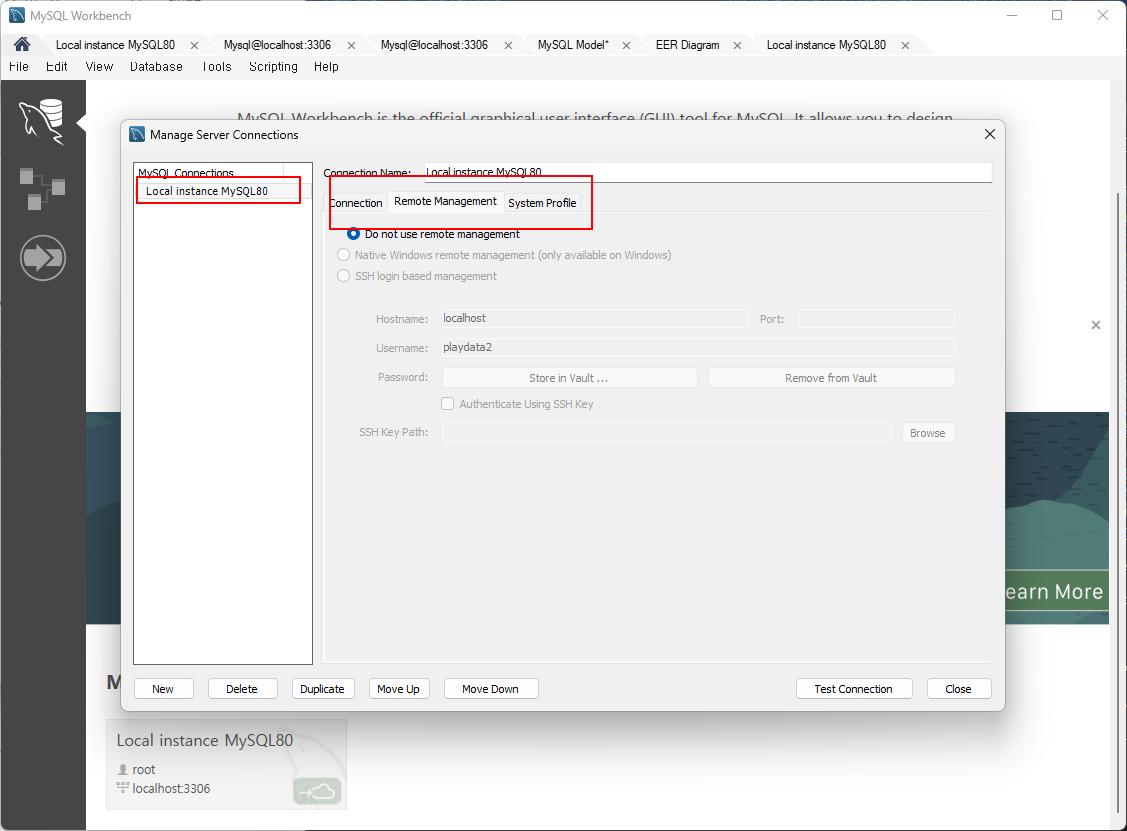This screenshot has width=1127, height=831.
Task: Switch to the System Profile tab
Action: coord(542,203)
